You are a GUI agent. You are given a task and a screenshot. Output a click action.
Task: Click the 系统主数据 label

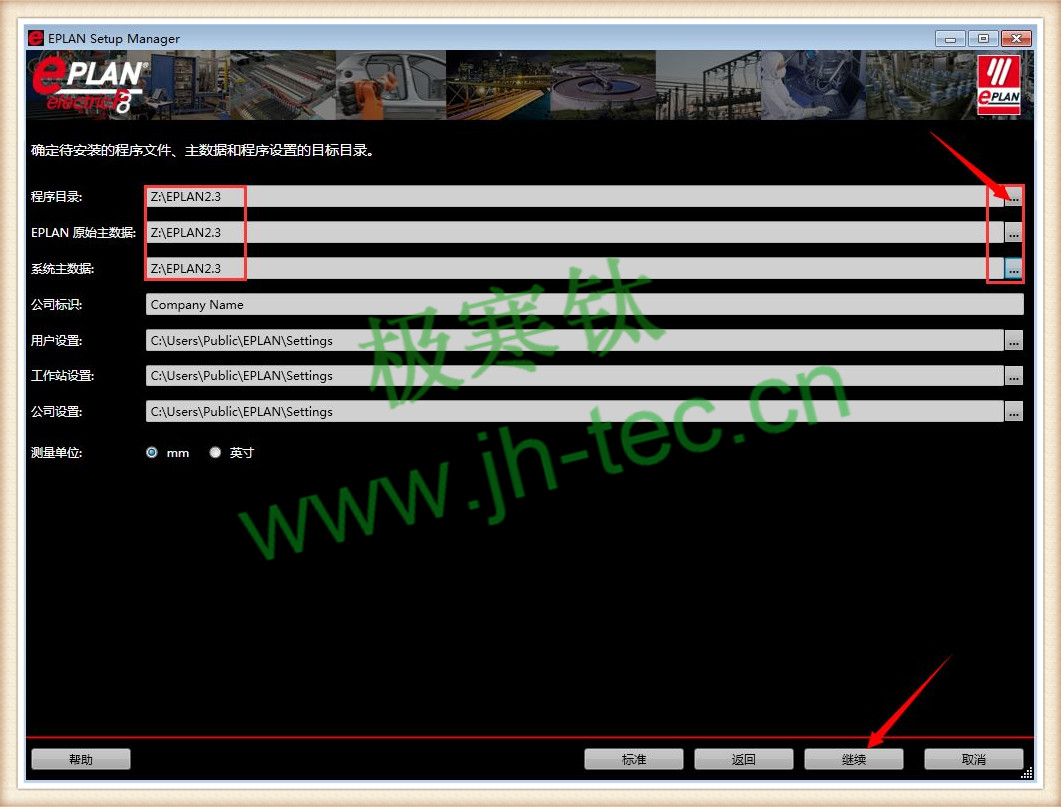click(62, 269)
